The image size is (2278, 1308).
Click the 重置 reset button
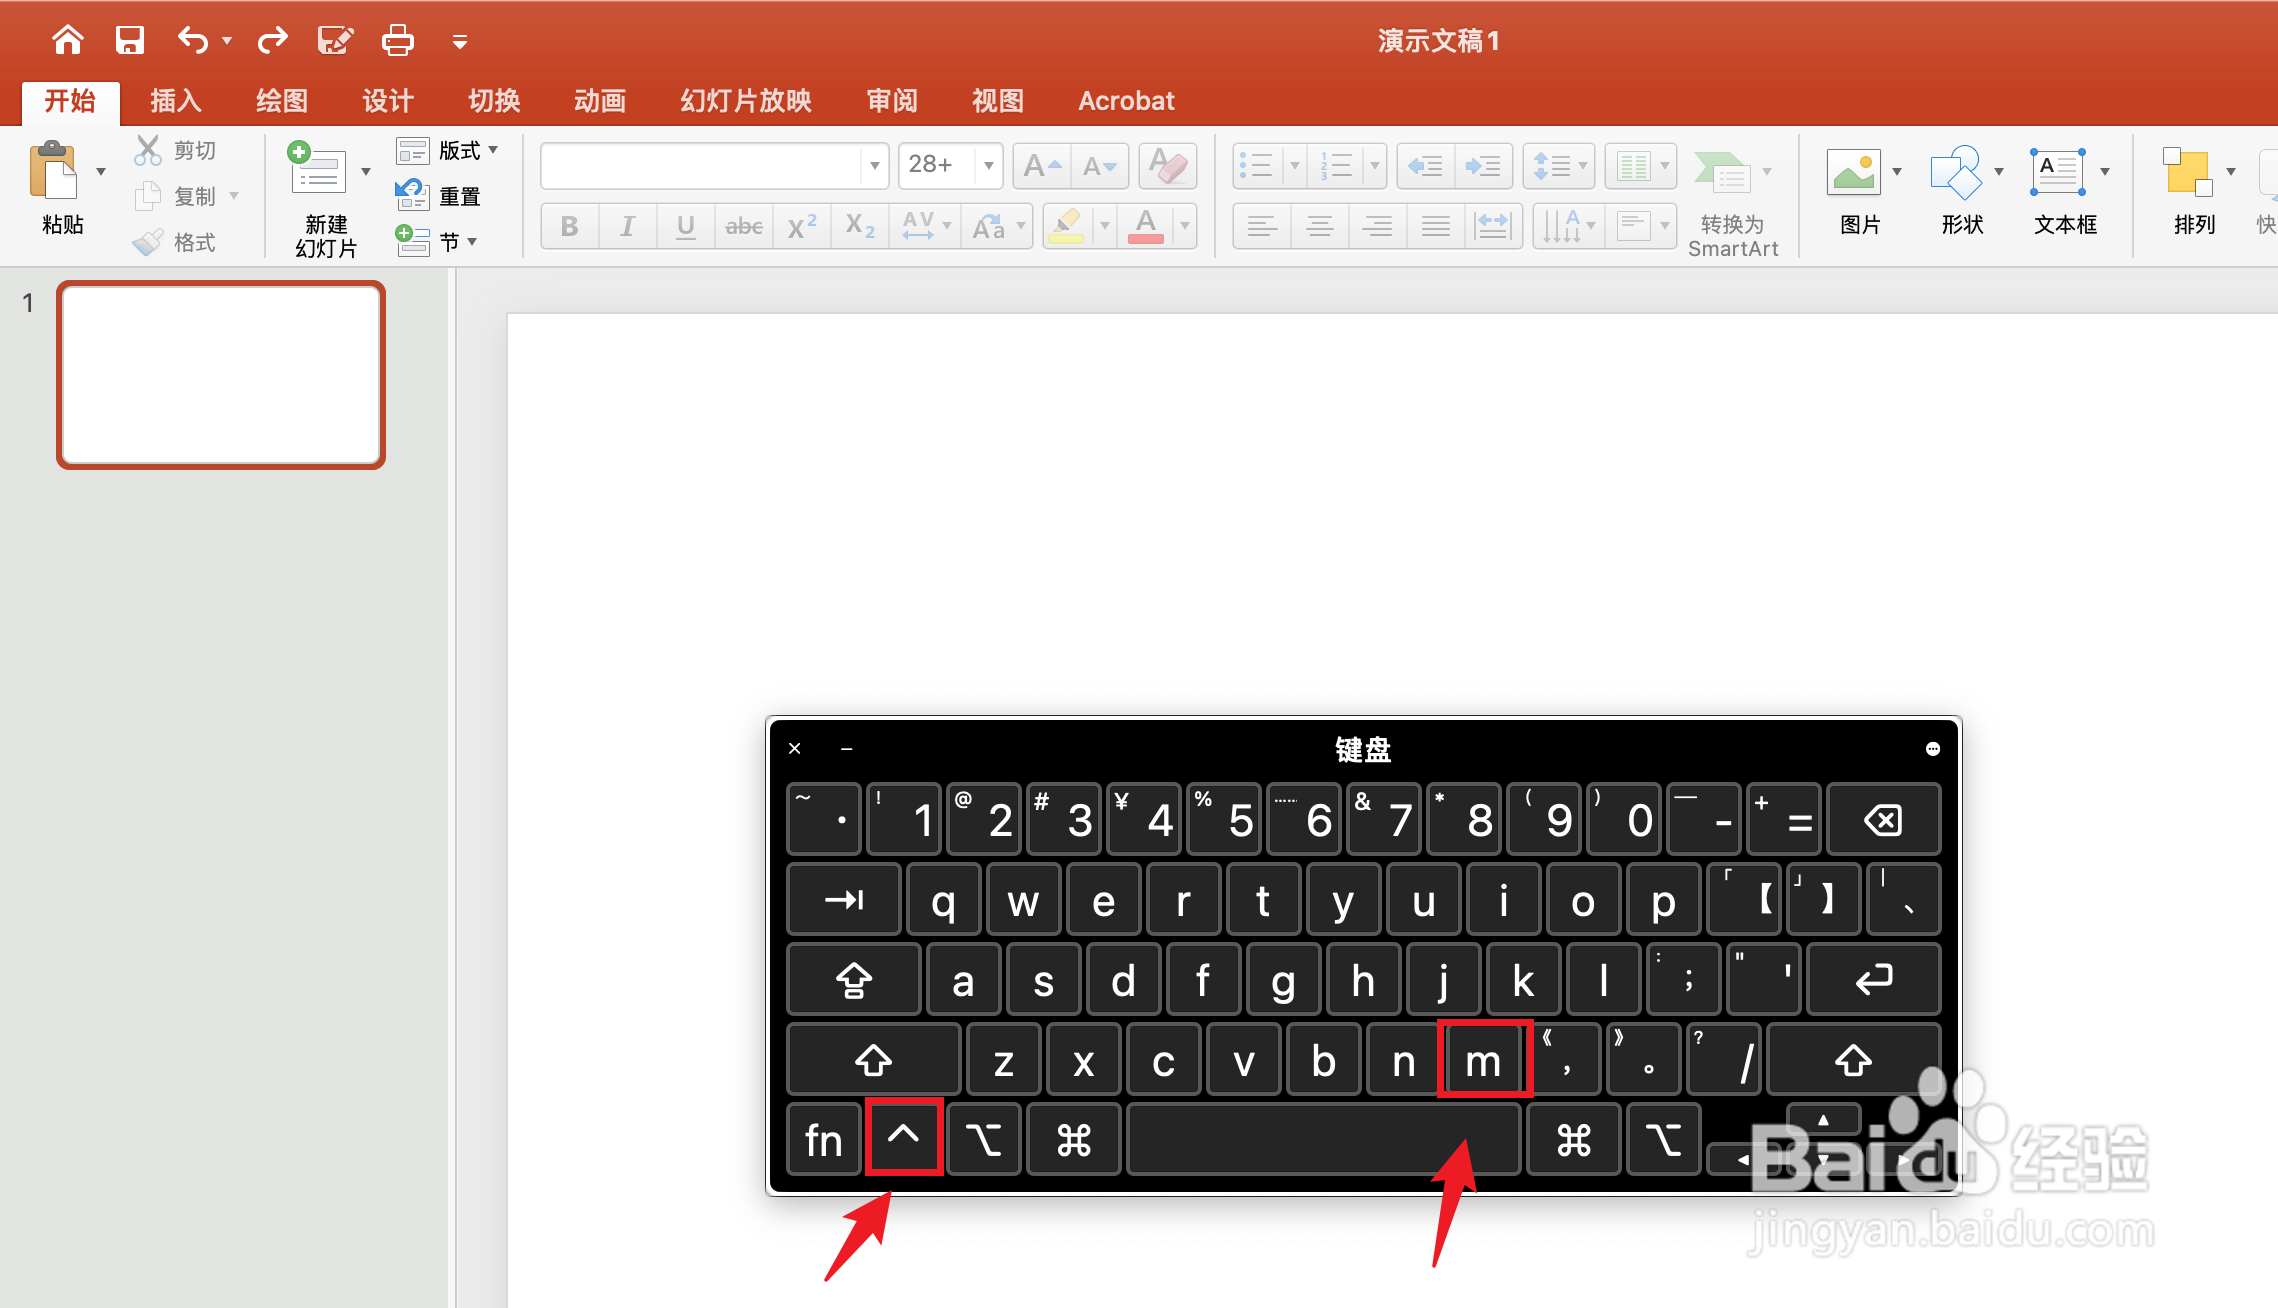click(440, 196)
